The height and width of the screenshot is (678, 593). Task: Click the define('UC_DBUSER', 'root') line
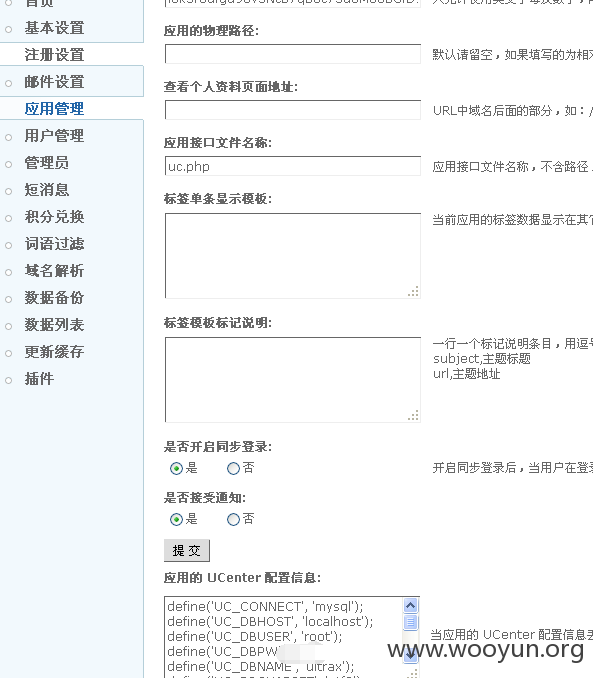tap(255, 637)
